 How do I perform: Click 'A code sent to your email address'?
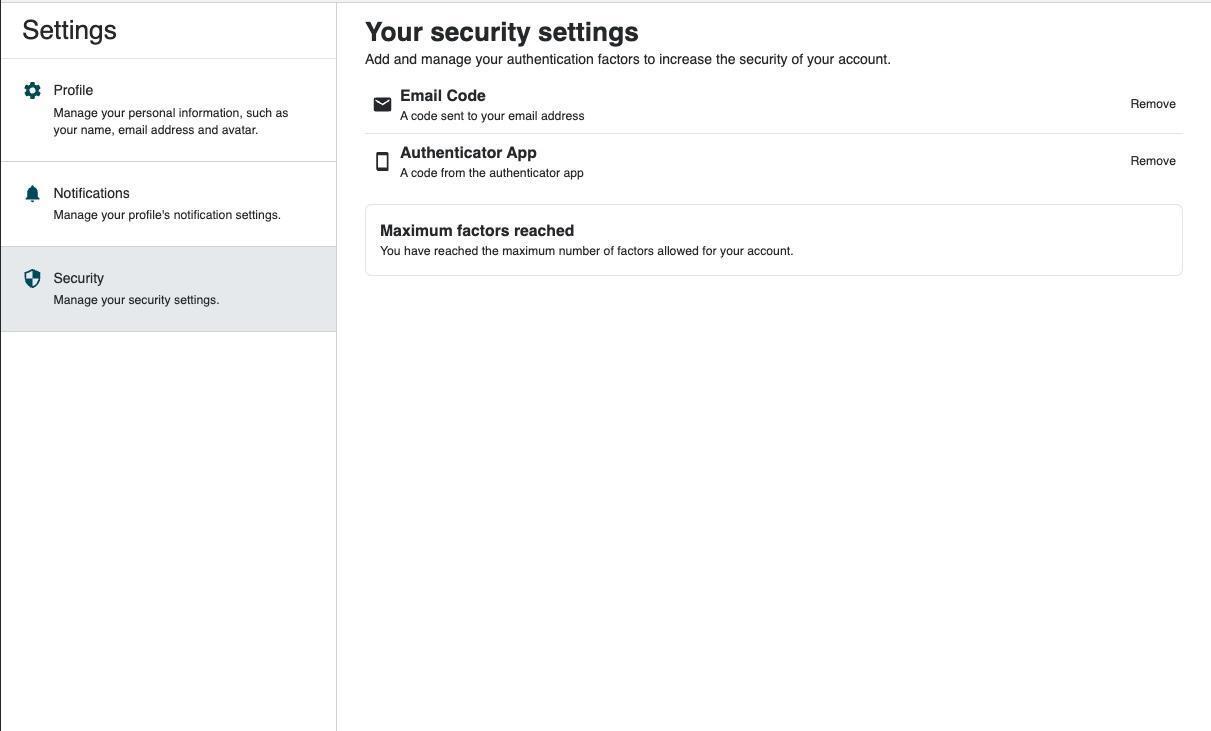click(492, 116)
